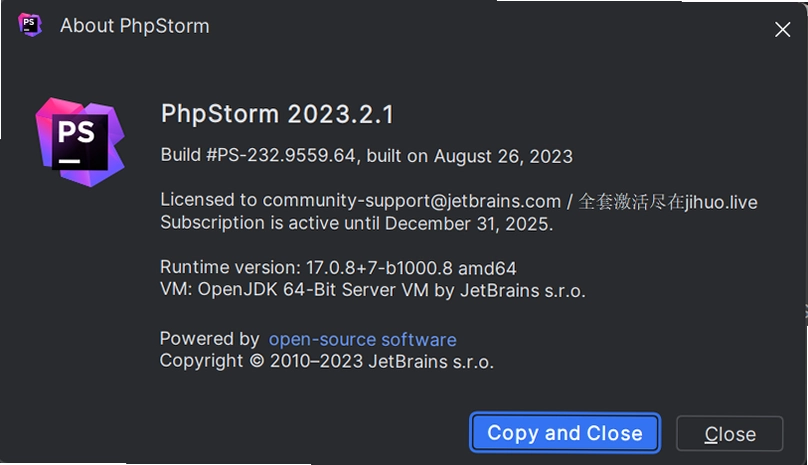Click the amd64 architecture text

(487, 268)
